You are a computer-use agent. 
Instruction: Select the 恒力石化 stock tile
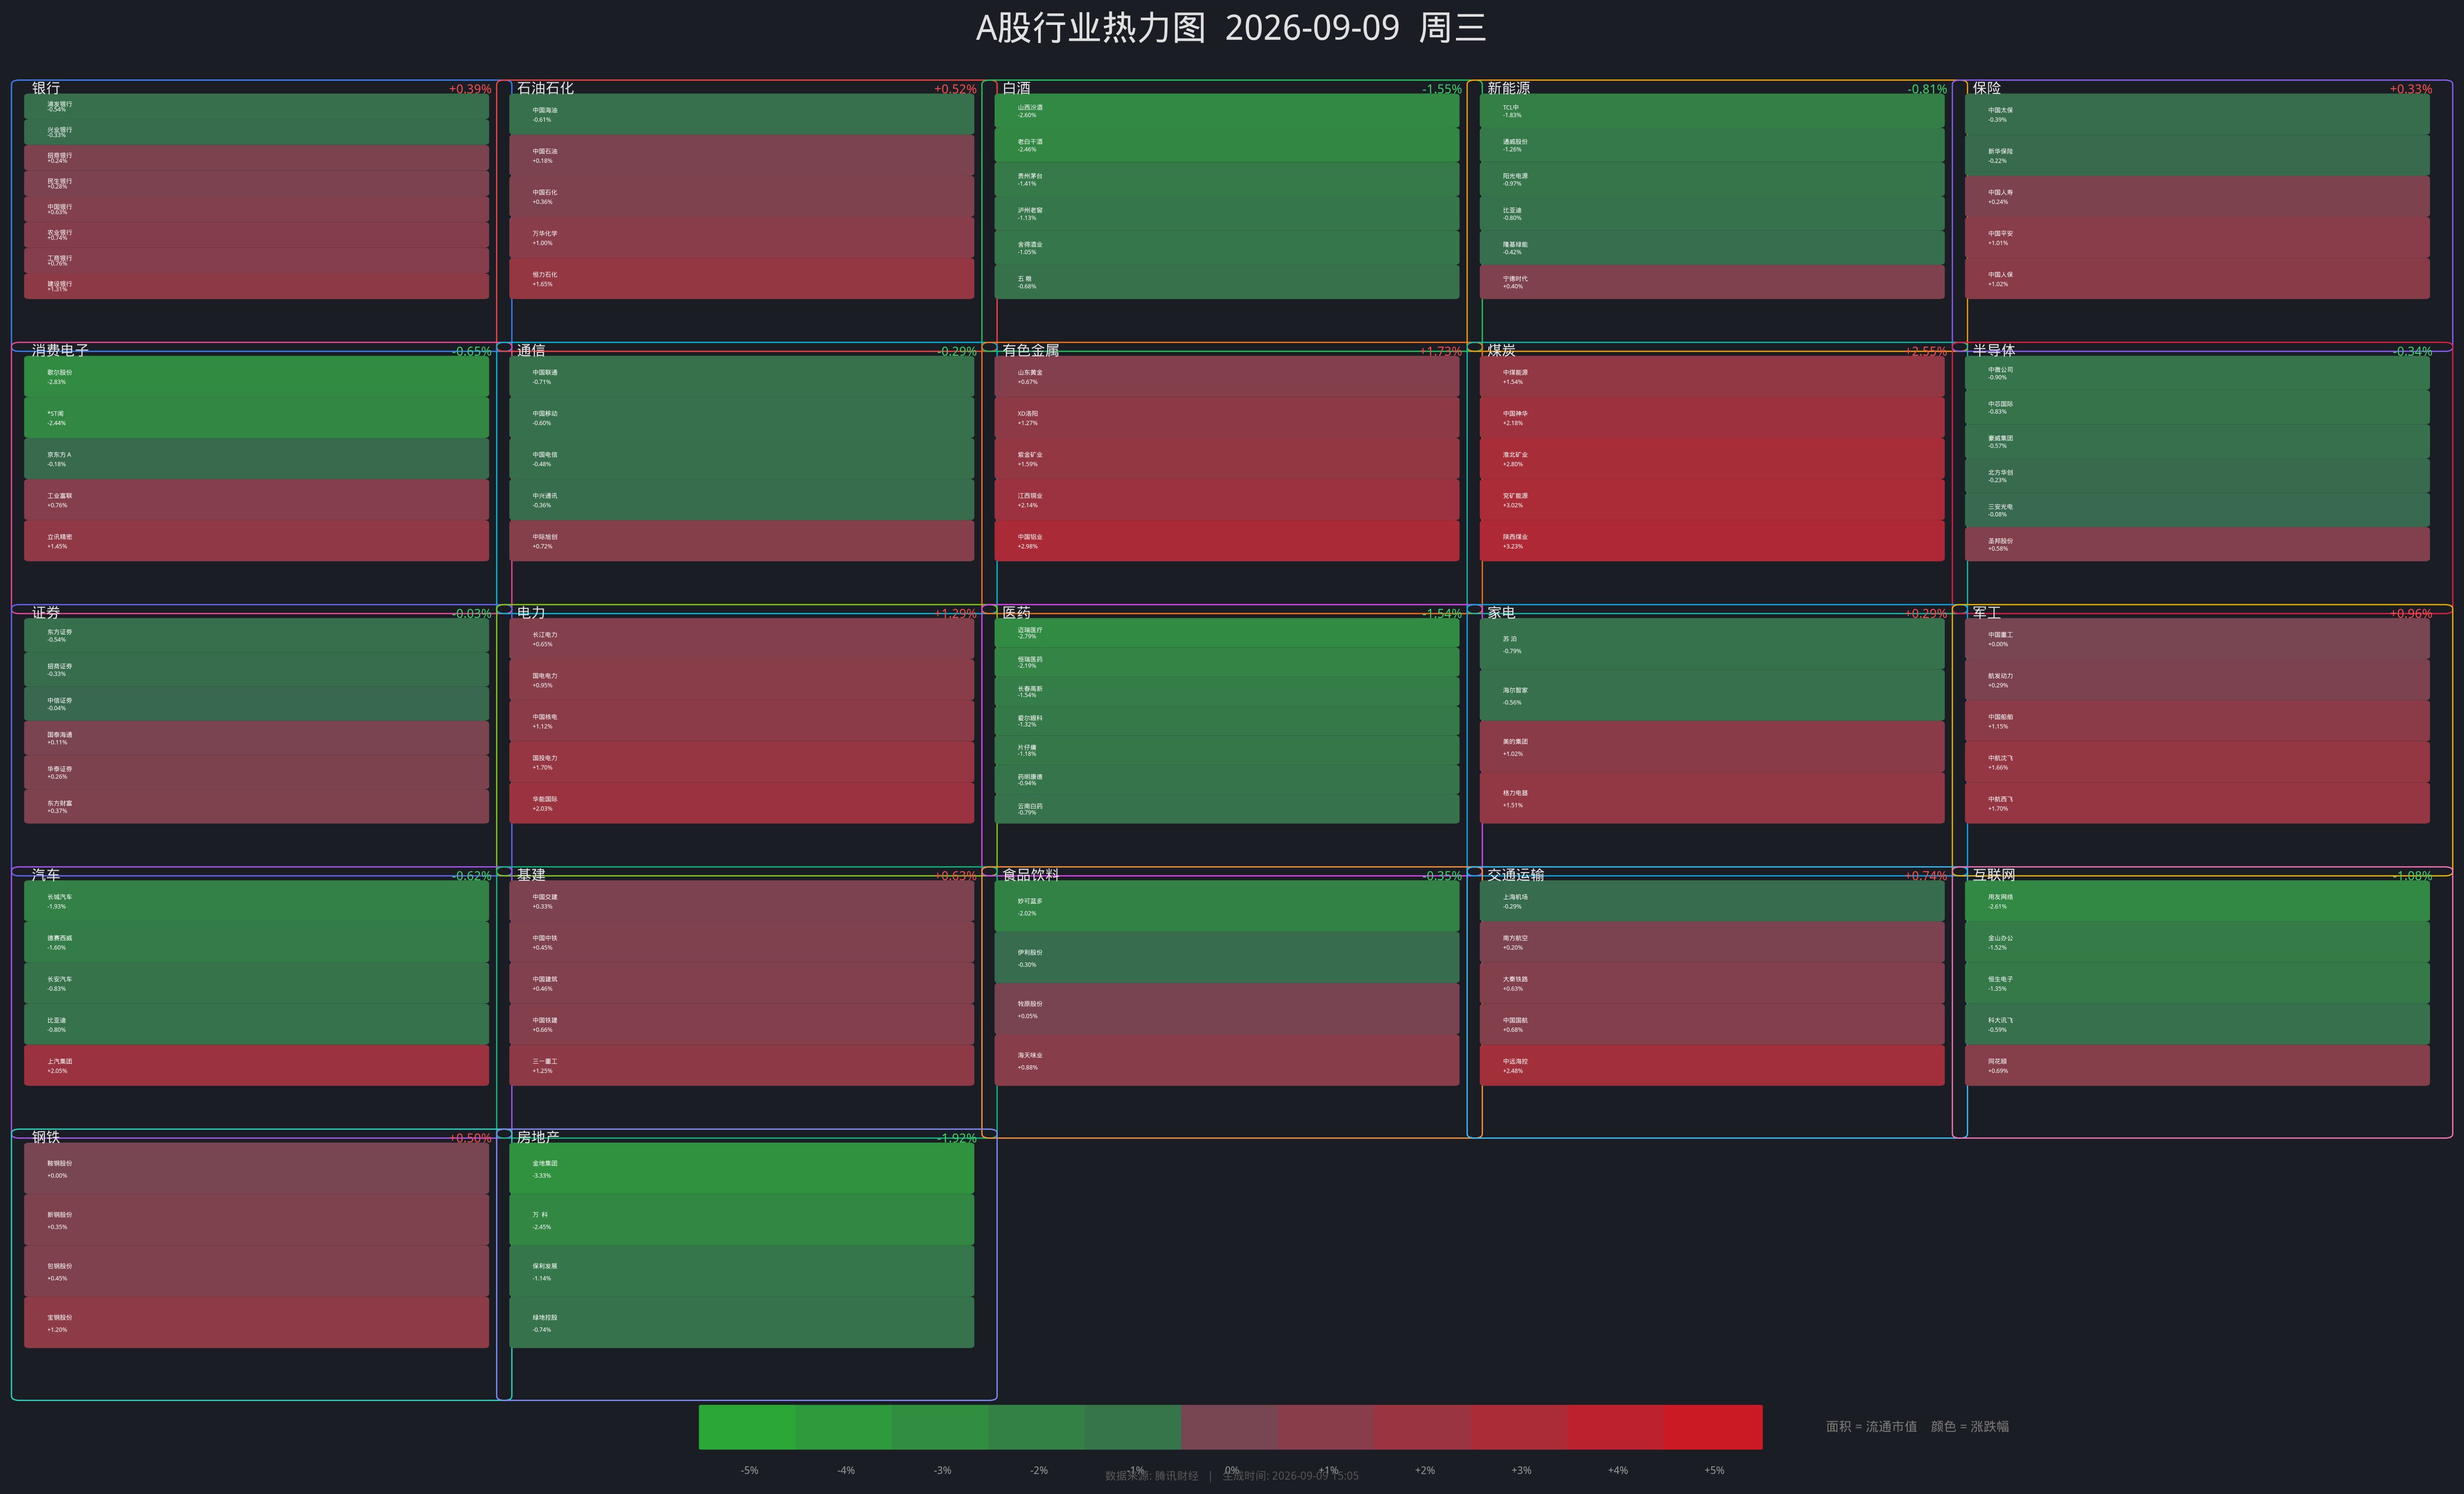coord(741,279)
